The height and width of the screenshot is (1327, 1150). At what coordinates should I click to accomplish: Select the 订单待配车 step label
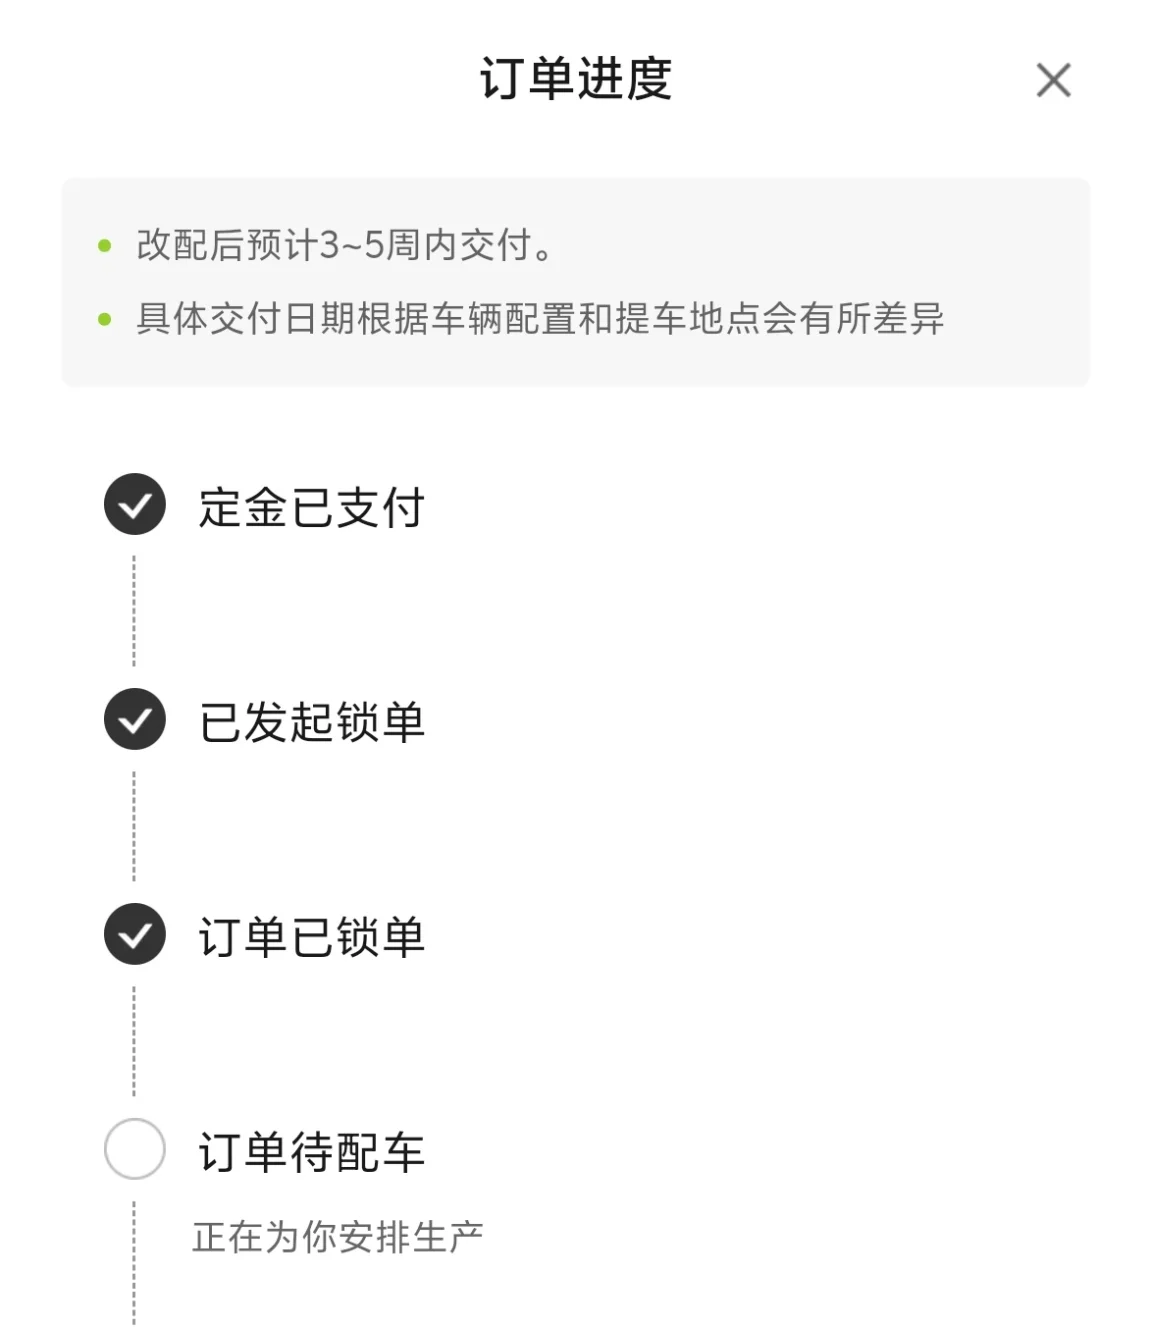pyautogui.click(x=312, y=1152)
